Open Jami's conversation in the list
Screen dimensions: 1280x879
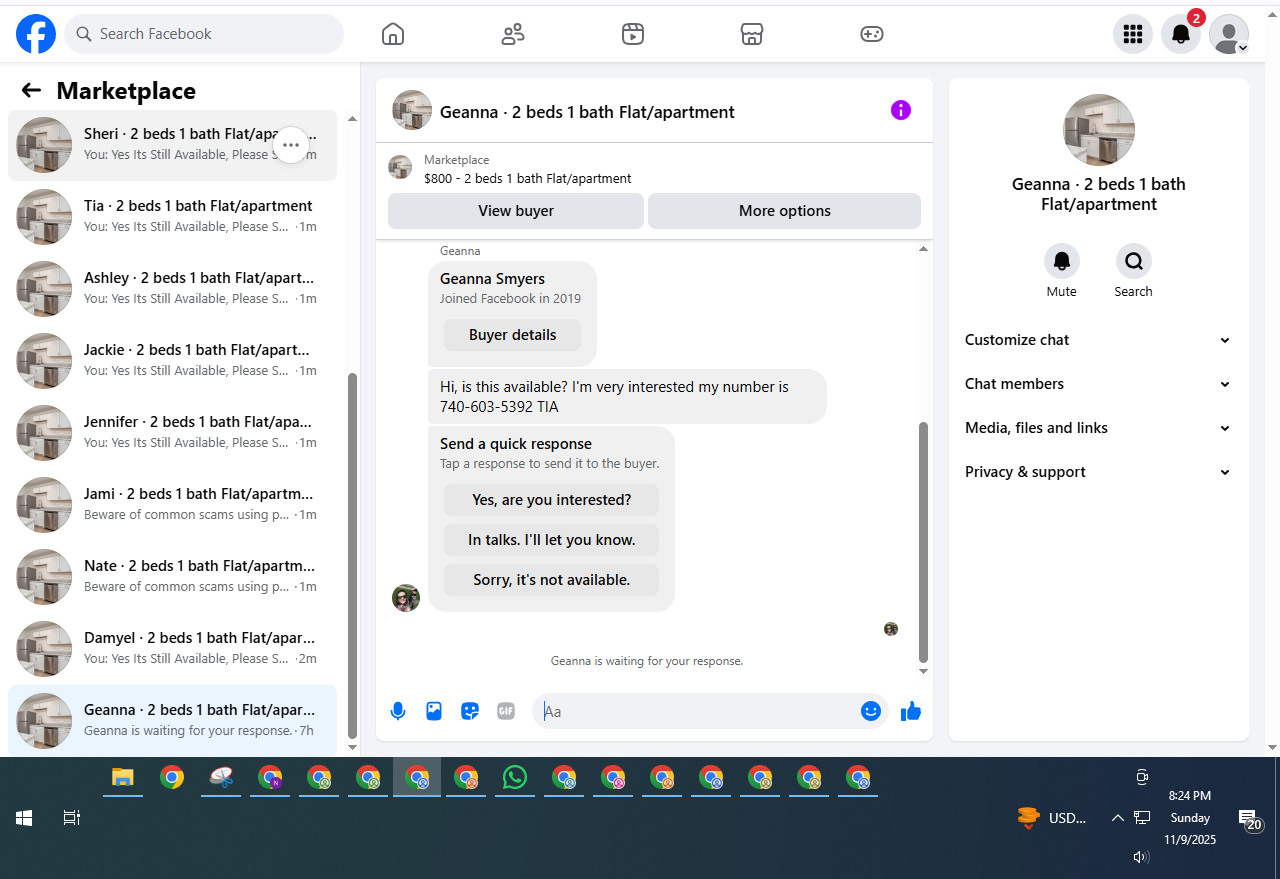172,505
